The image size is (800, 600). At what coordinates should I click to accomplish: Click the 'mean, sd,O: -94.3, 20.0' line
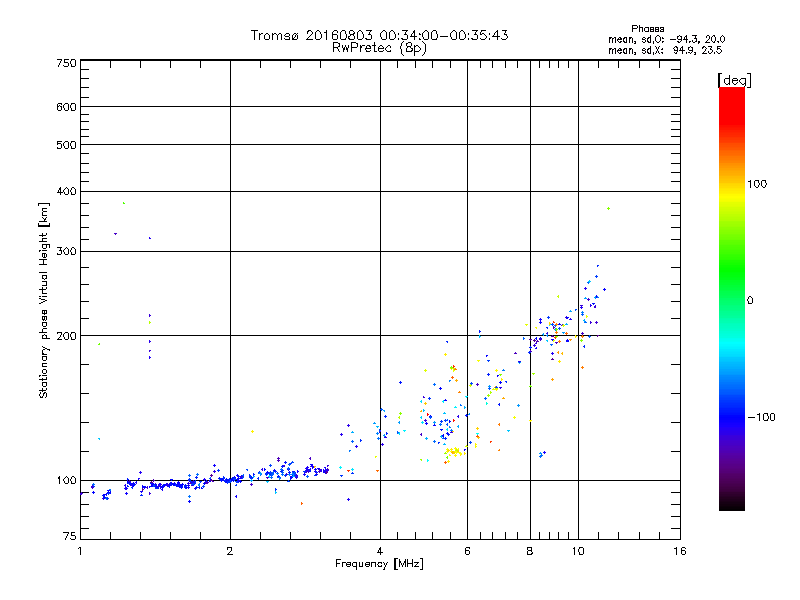coord(666,40)
